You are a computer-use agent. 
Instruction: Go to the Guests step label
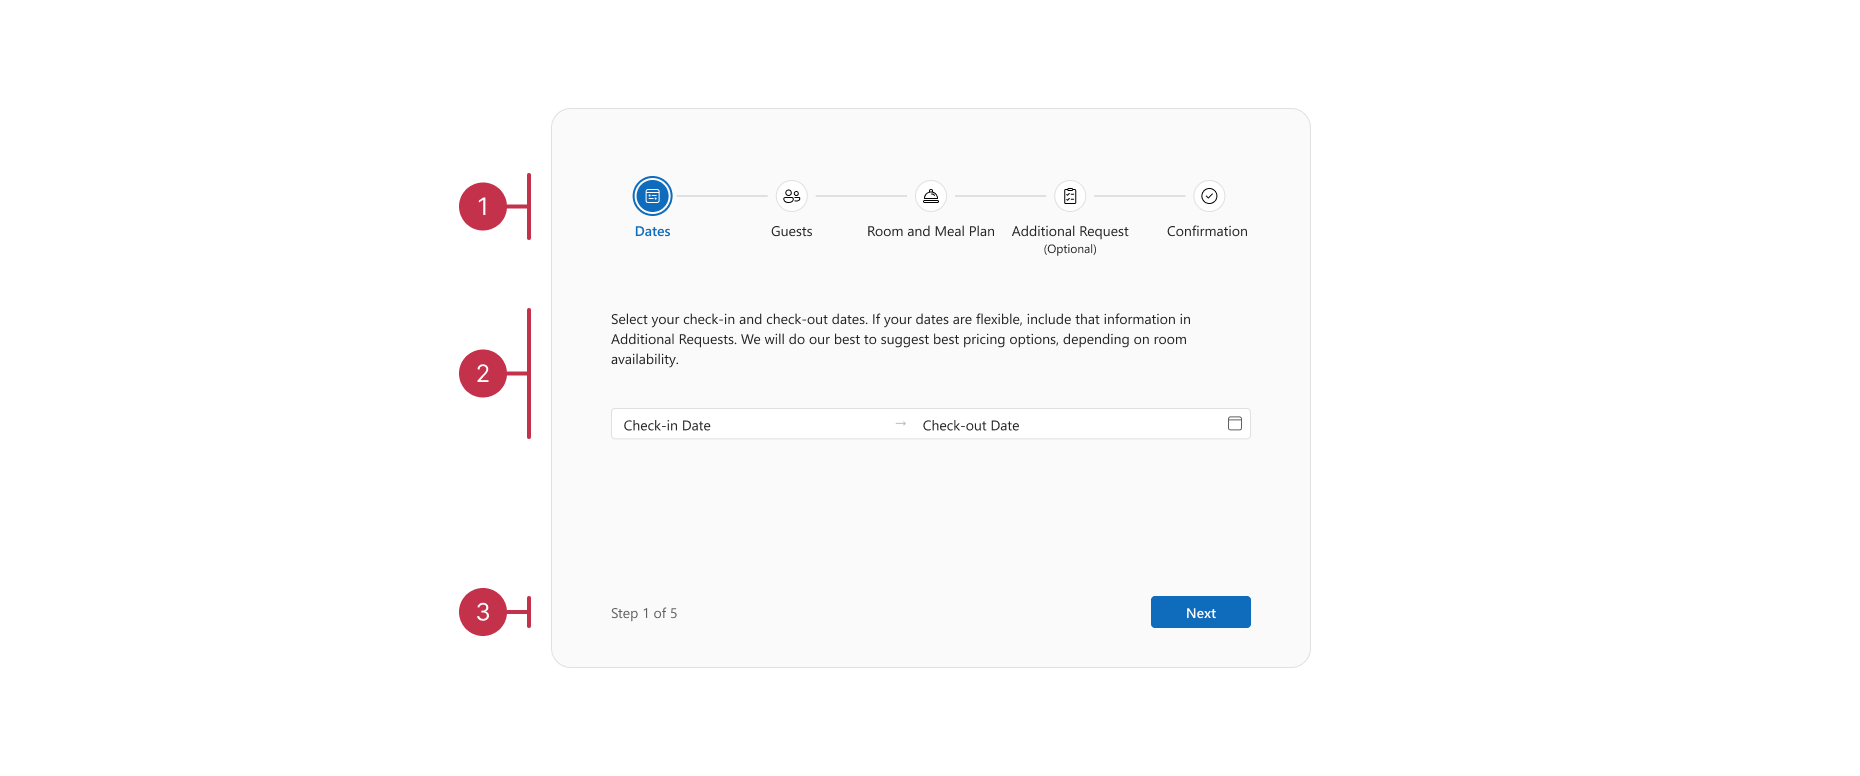coord(791,231)
